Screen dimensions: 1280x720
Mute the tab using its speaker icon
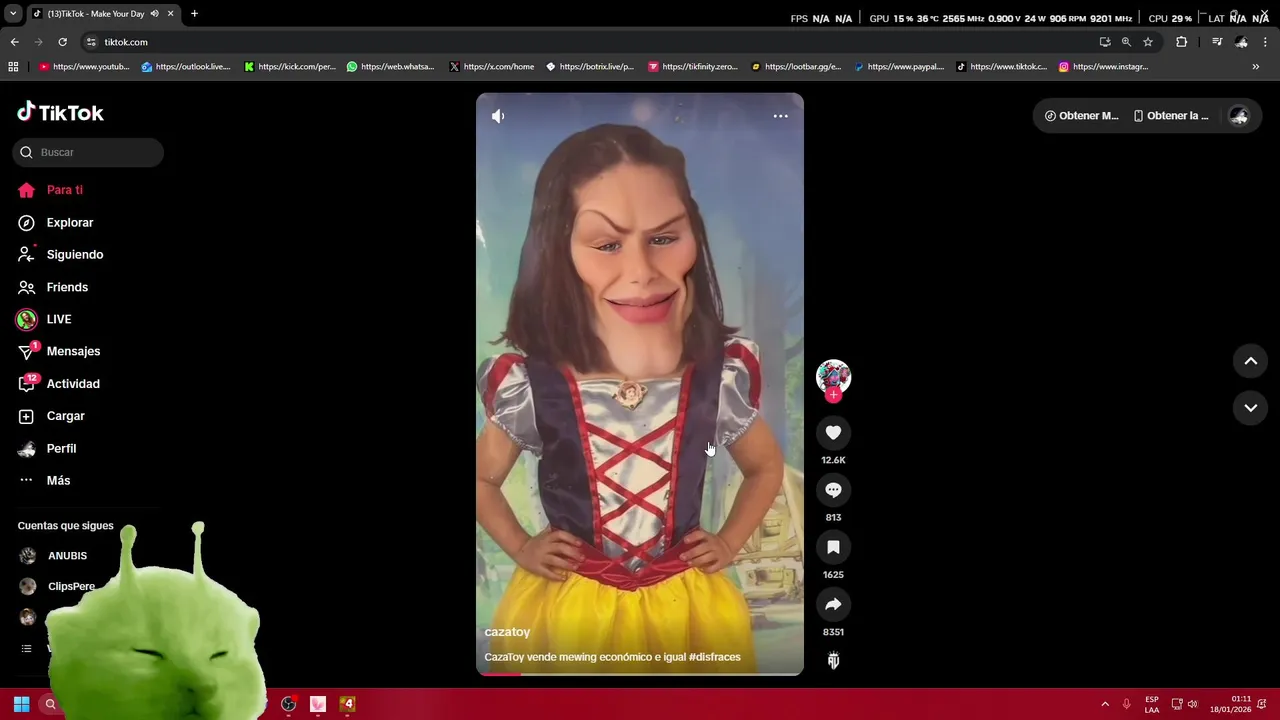(x=155, y=14)
